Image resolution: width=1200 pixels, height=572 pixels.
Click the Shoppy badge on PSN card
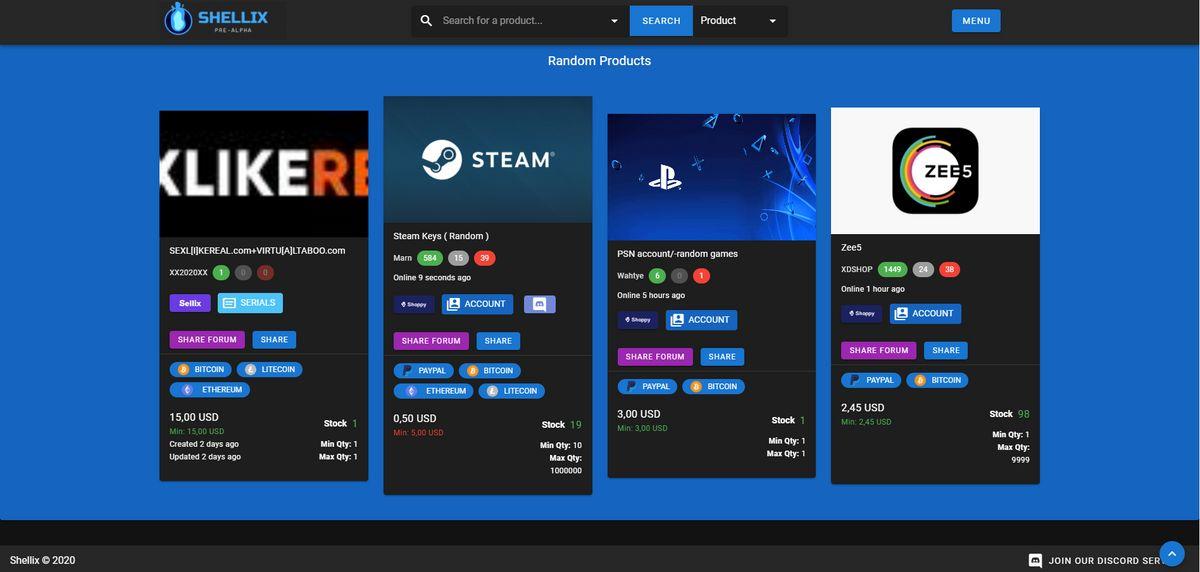[638, 320]
